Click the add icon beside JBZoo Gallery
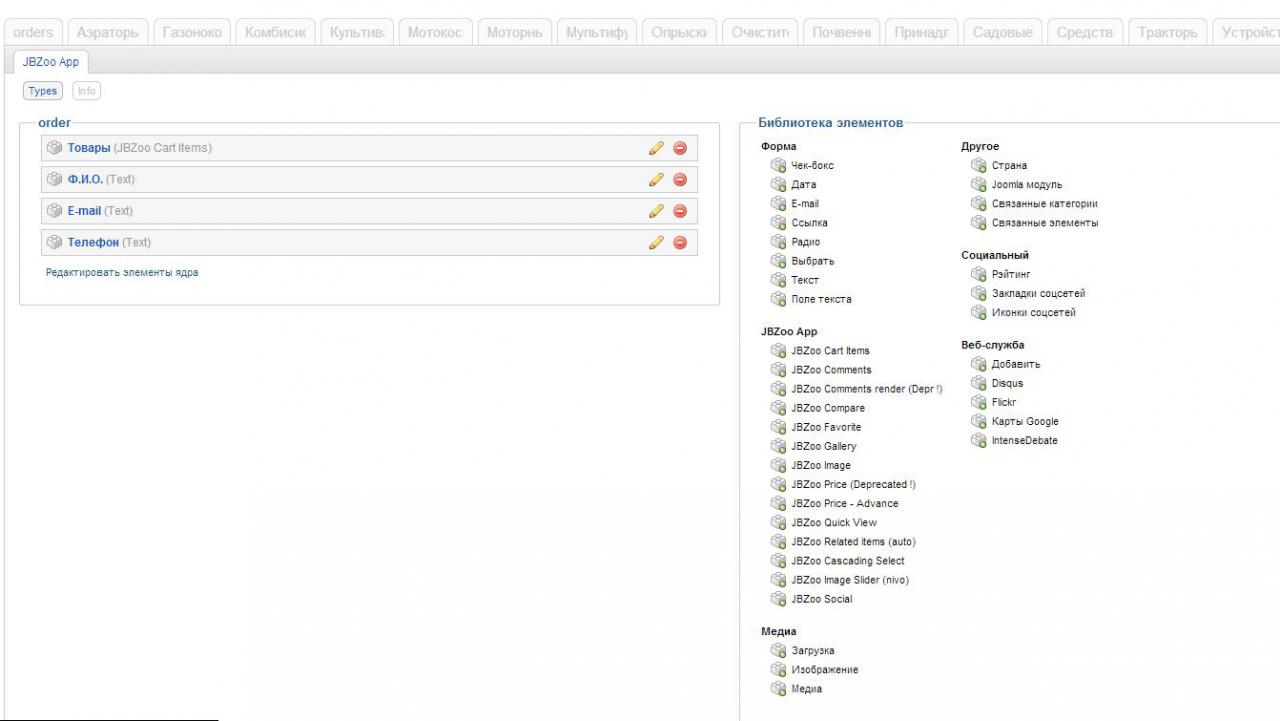The image size is (1280, 721). 778,446
